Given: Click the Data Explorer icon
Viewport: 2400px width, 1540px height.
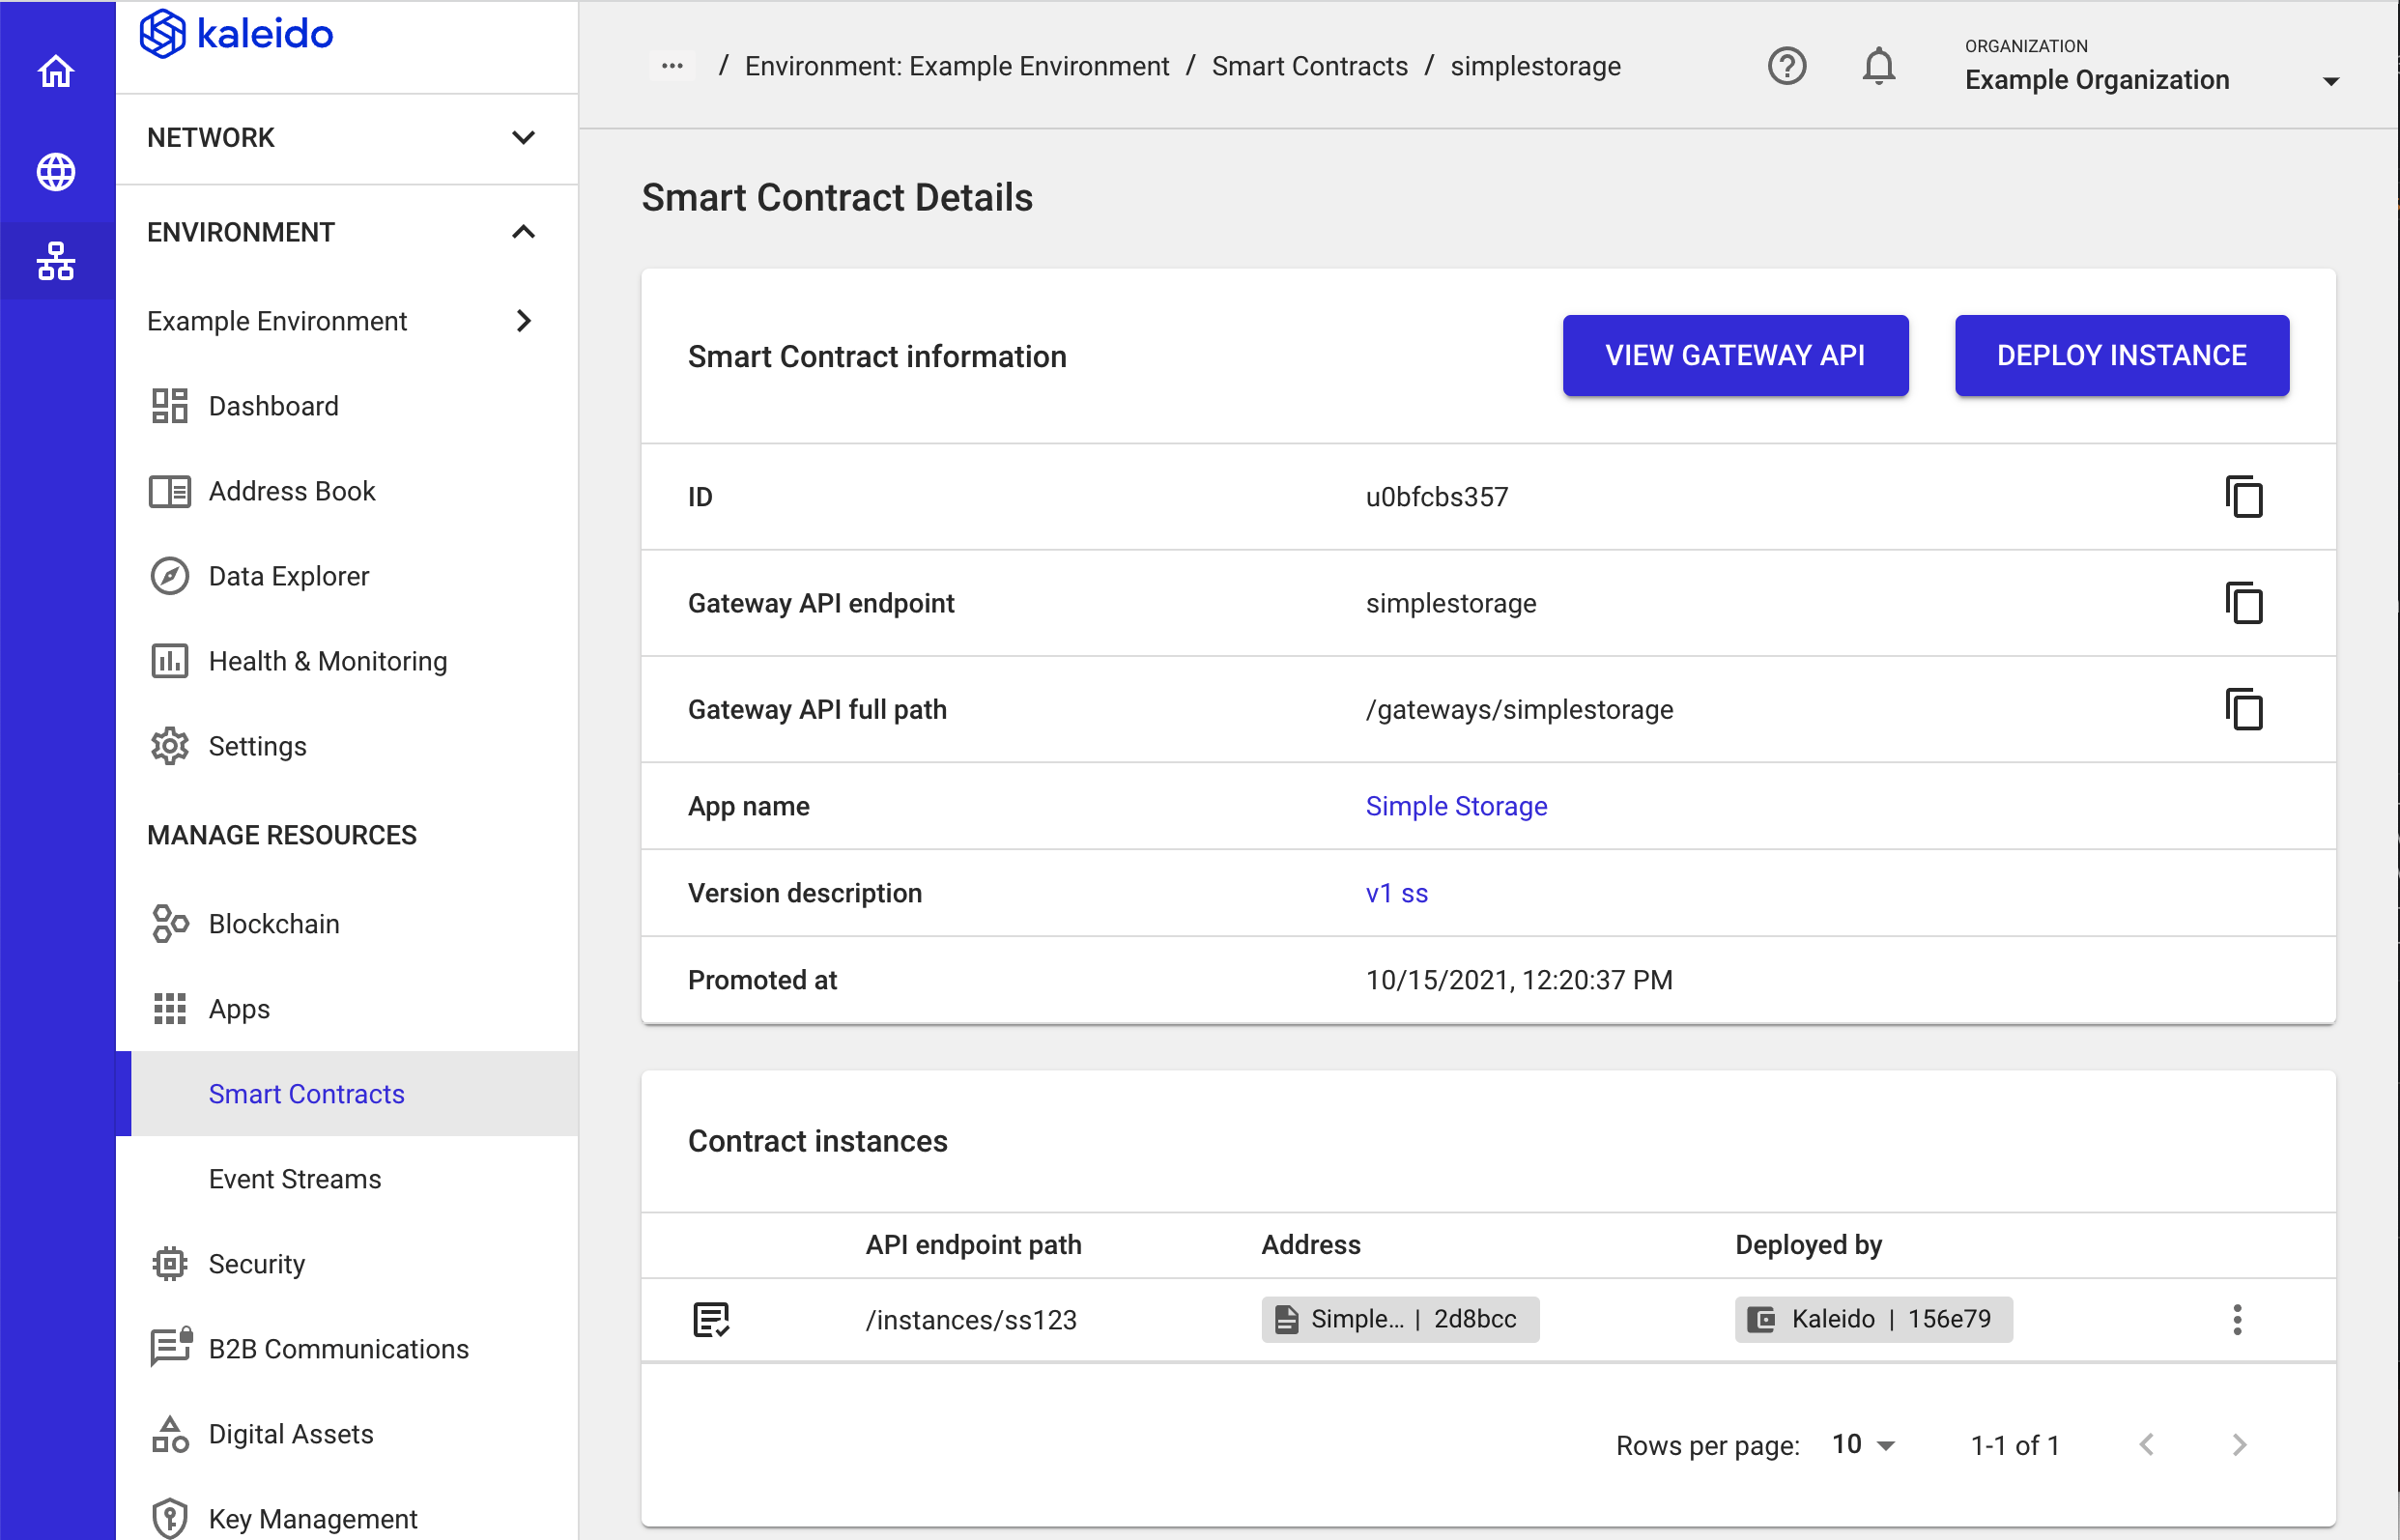Looking at the screenshot, I should [x=170, y=576].
